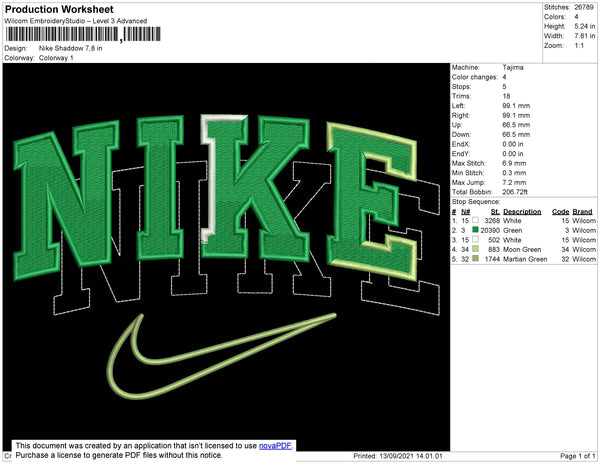Select the max stitch value '6.9 mm'
This screenshot has width=600, height=464.
pyautogui.click(x=514, y=163)
